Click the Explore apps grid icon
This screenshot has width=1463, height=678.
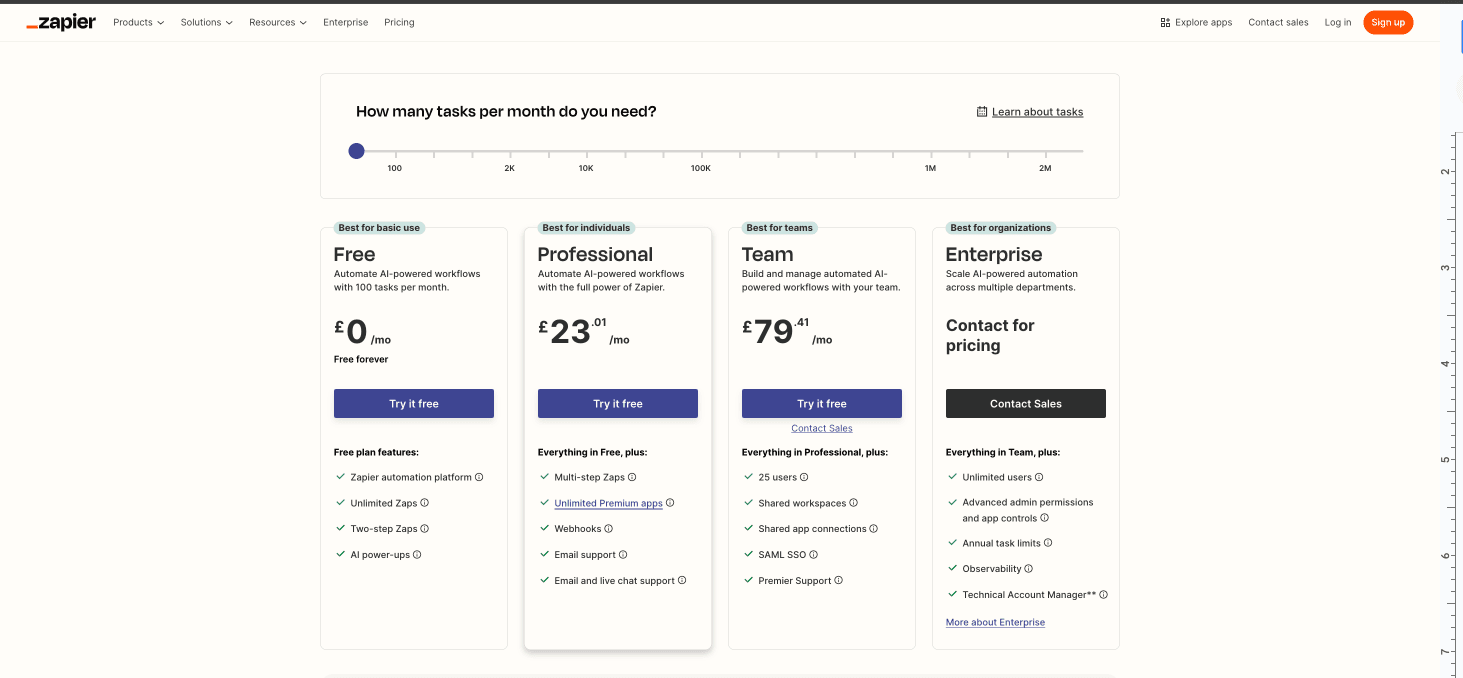pos(1165,22)
